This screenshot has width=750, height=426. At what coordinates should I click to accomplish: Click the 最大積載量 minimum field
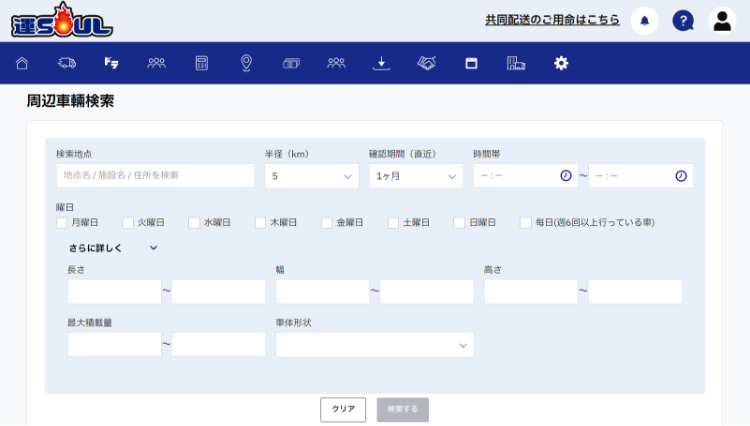tap(114, 344)
